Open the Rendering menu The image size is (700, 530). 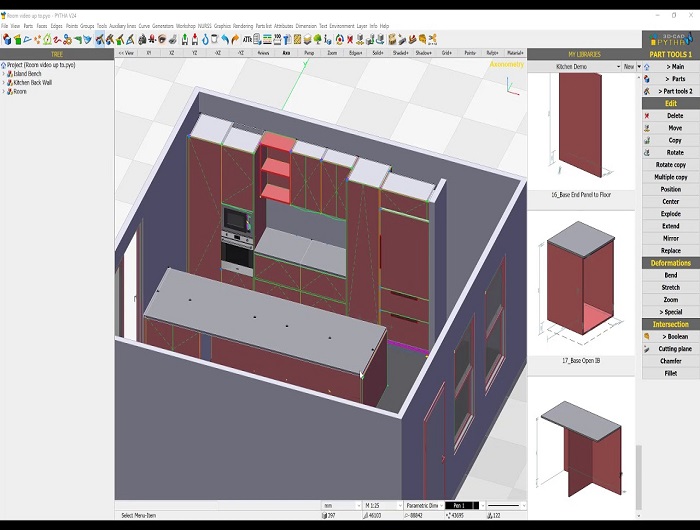click(241, 25)
